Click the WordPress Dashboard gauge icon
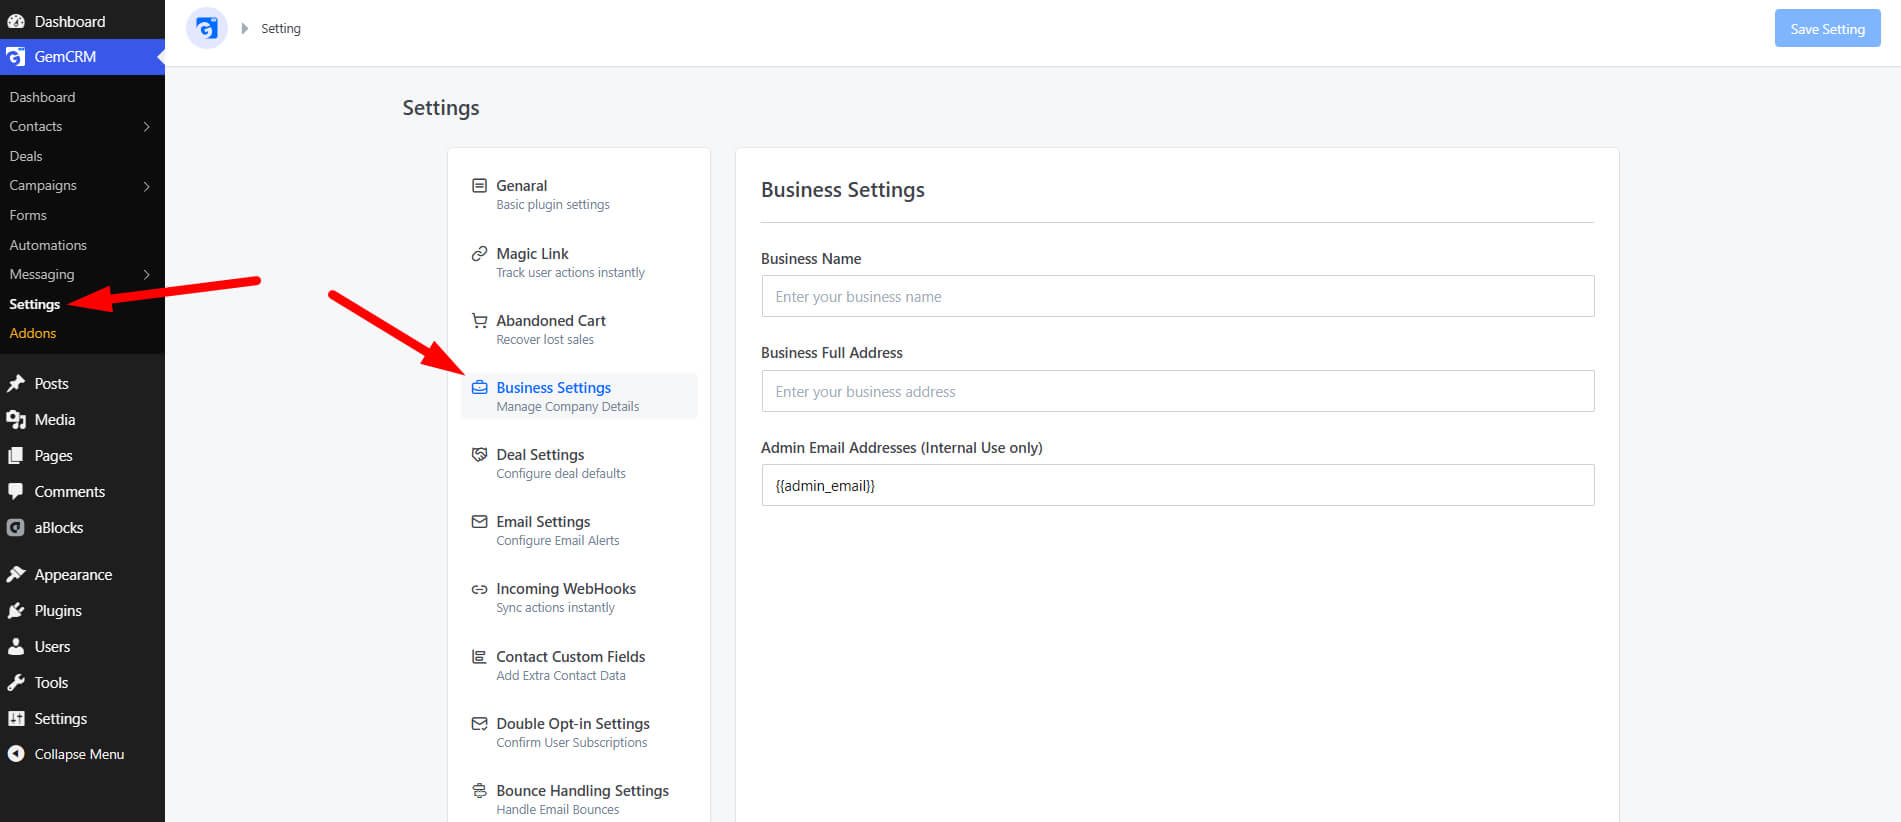This screenshot has width=1901, height=822. pyautogui.click(x=16, y=21)
